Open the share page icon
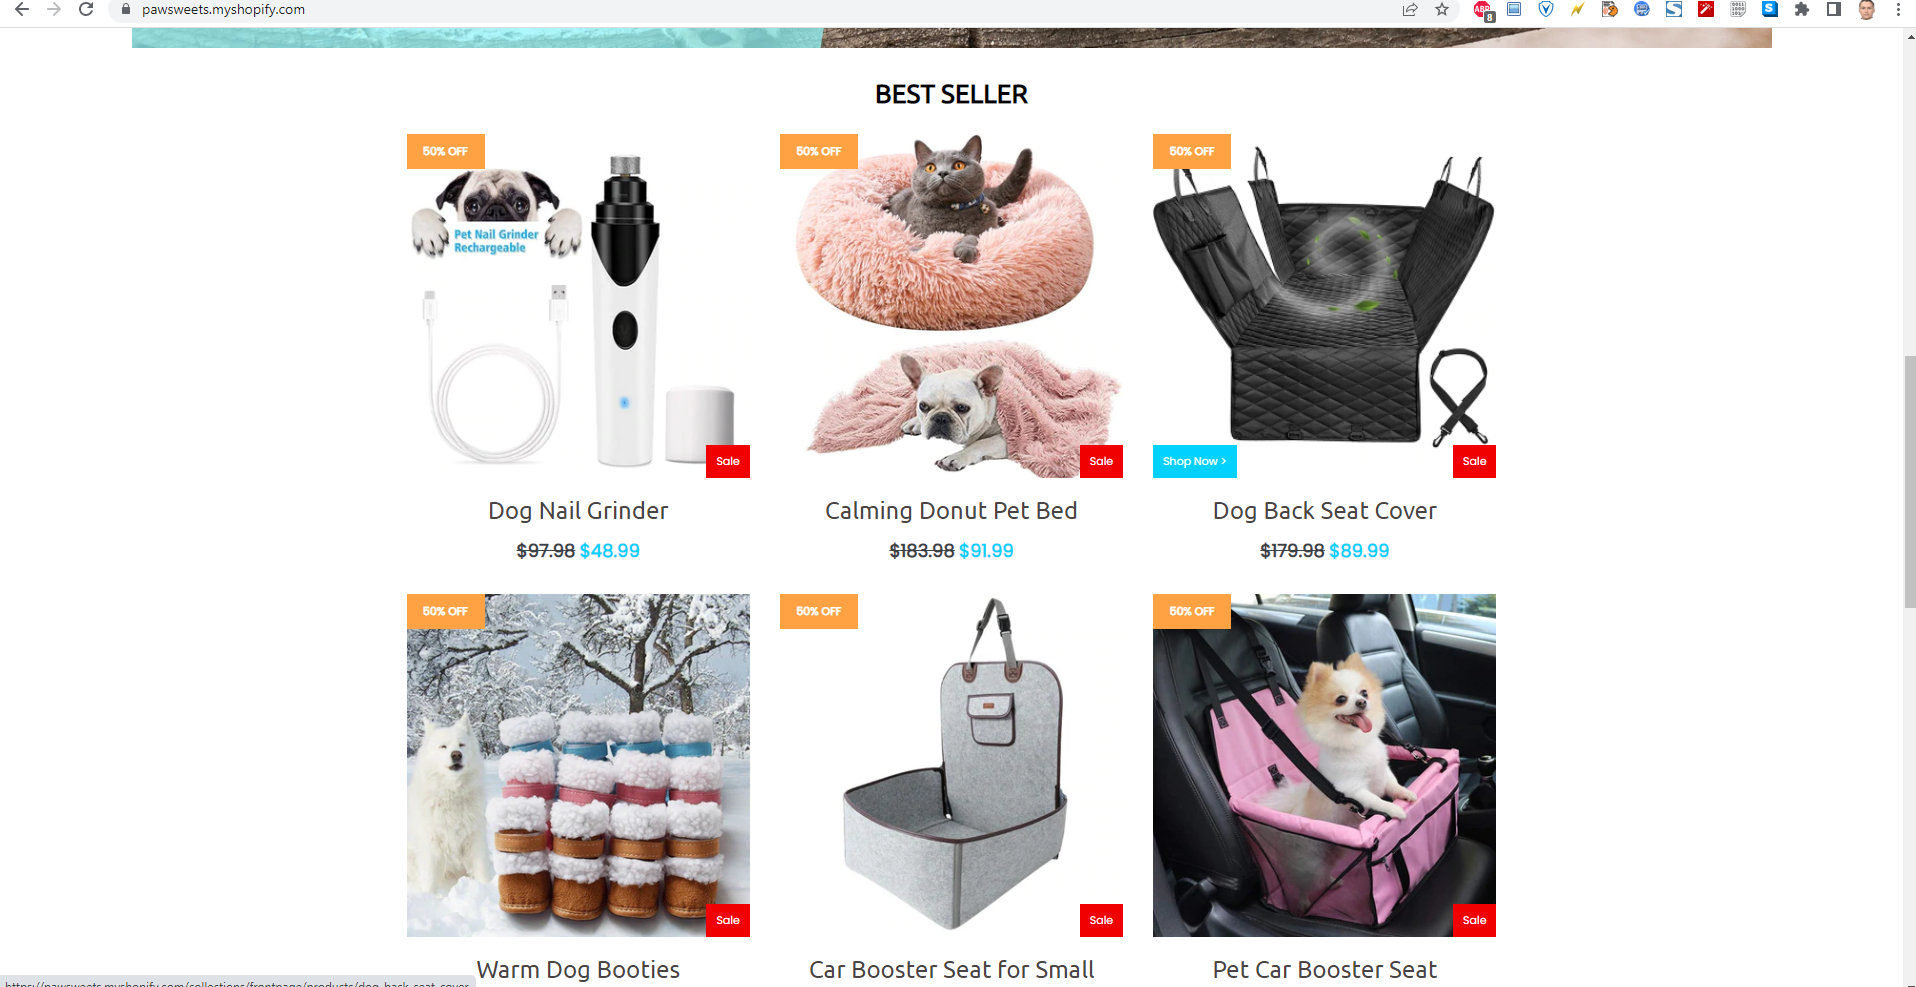The width and height of the screenshot is (1916, 987). click(x=1410, y=9)
